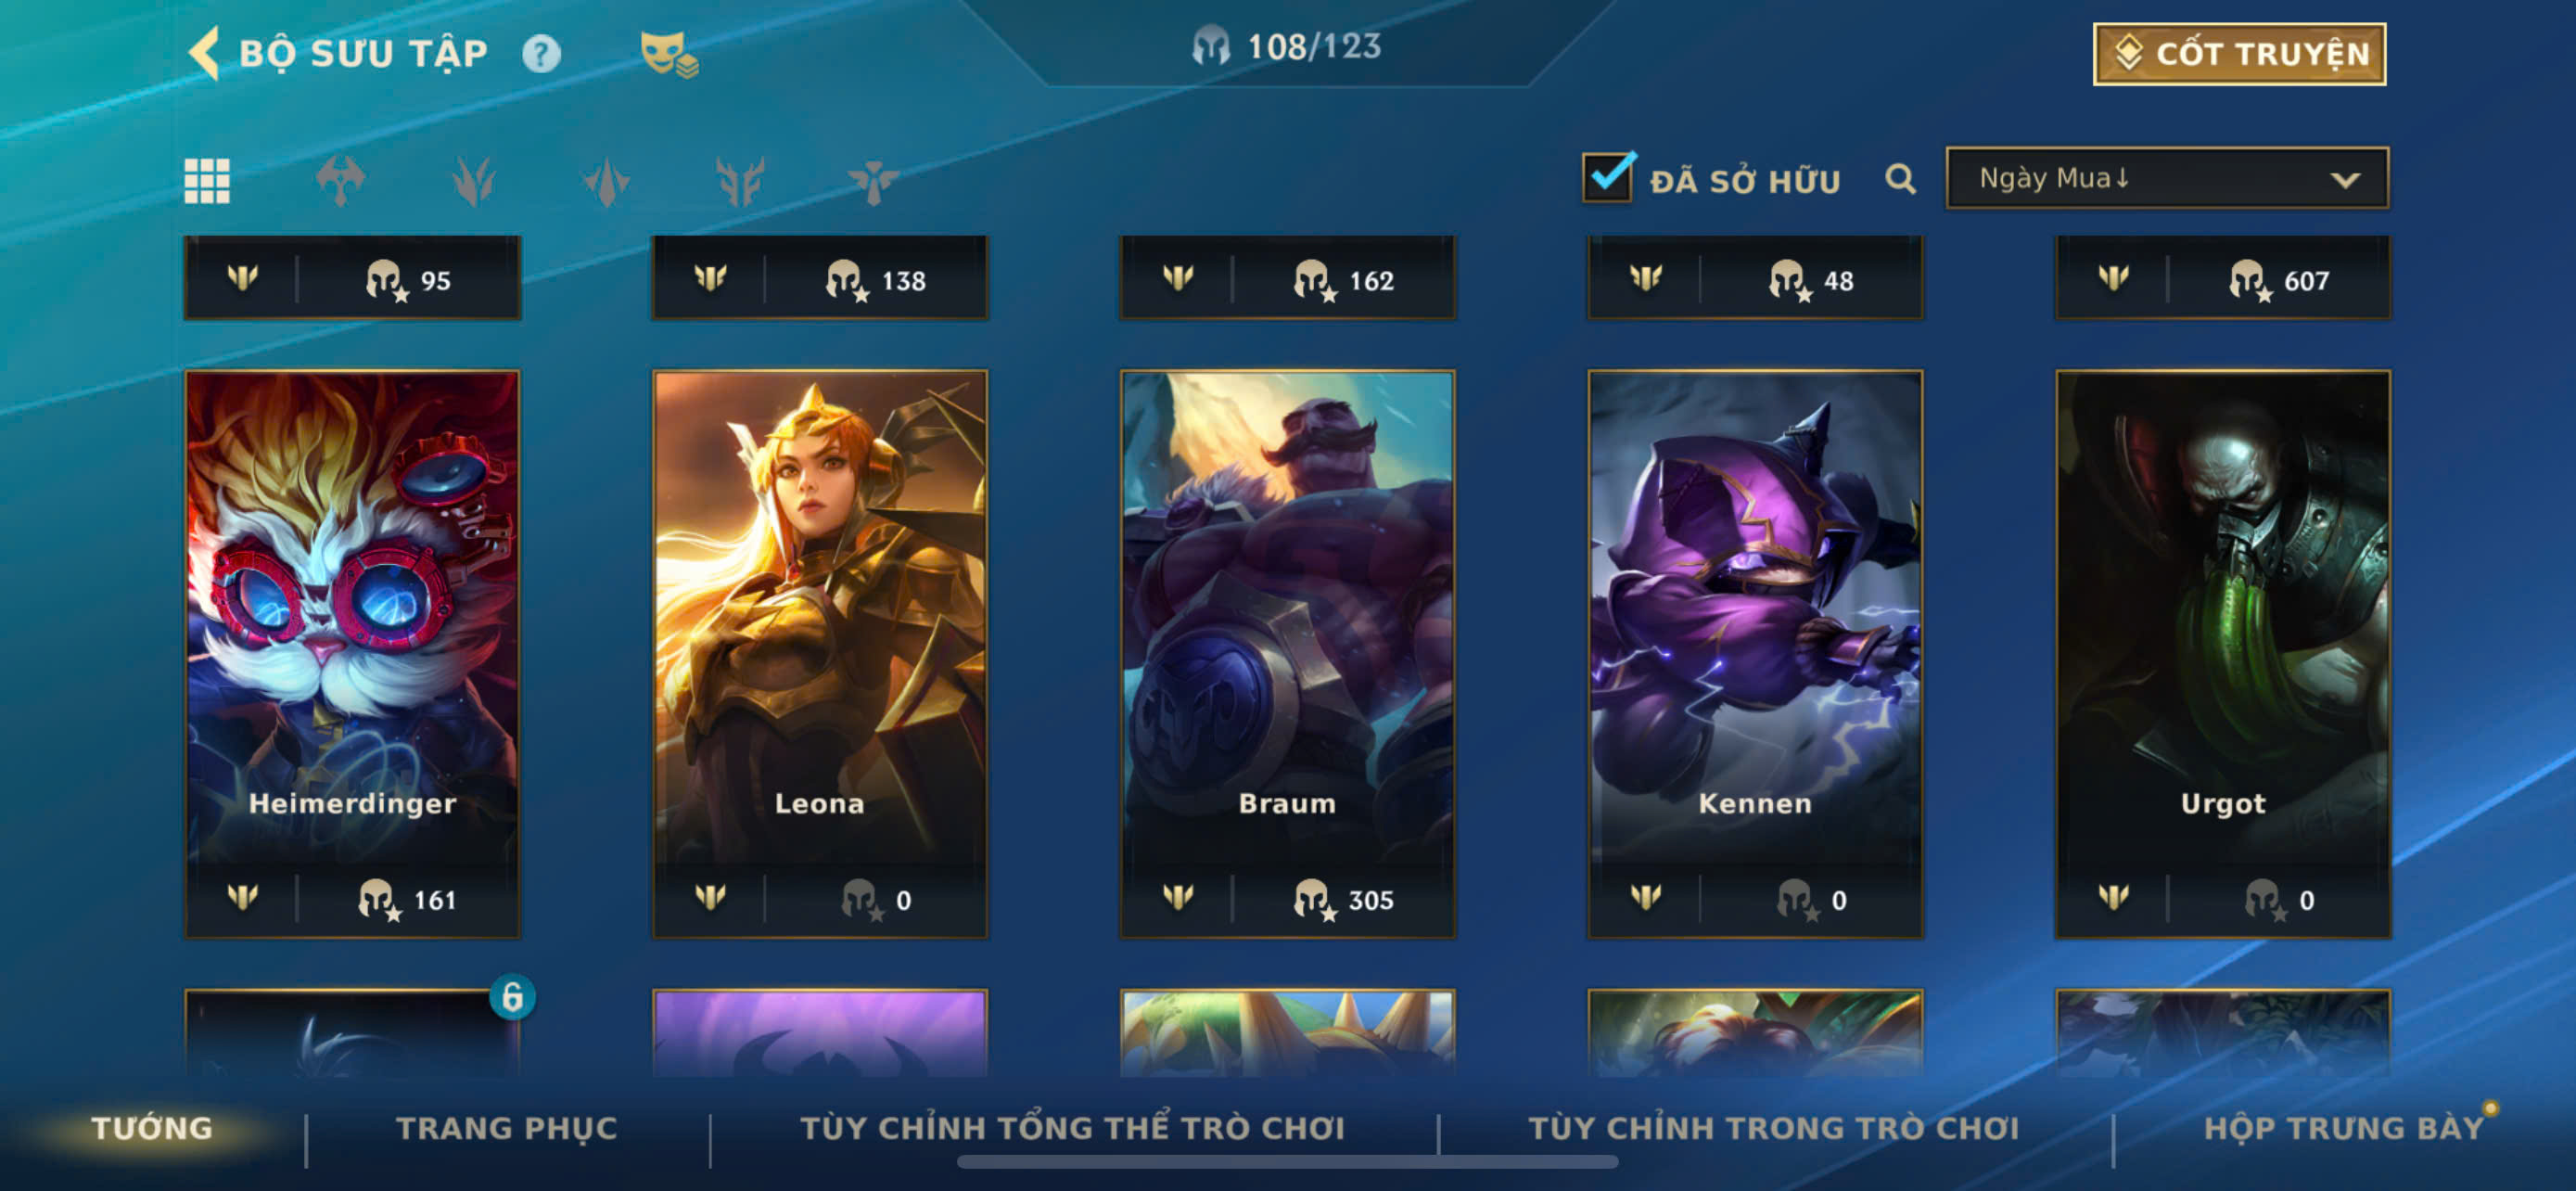
Task: Click the horizontal scroll bar at bottom
Action: 1287,1161
